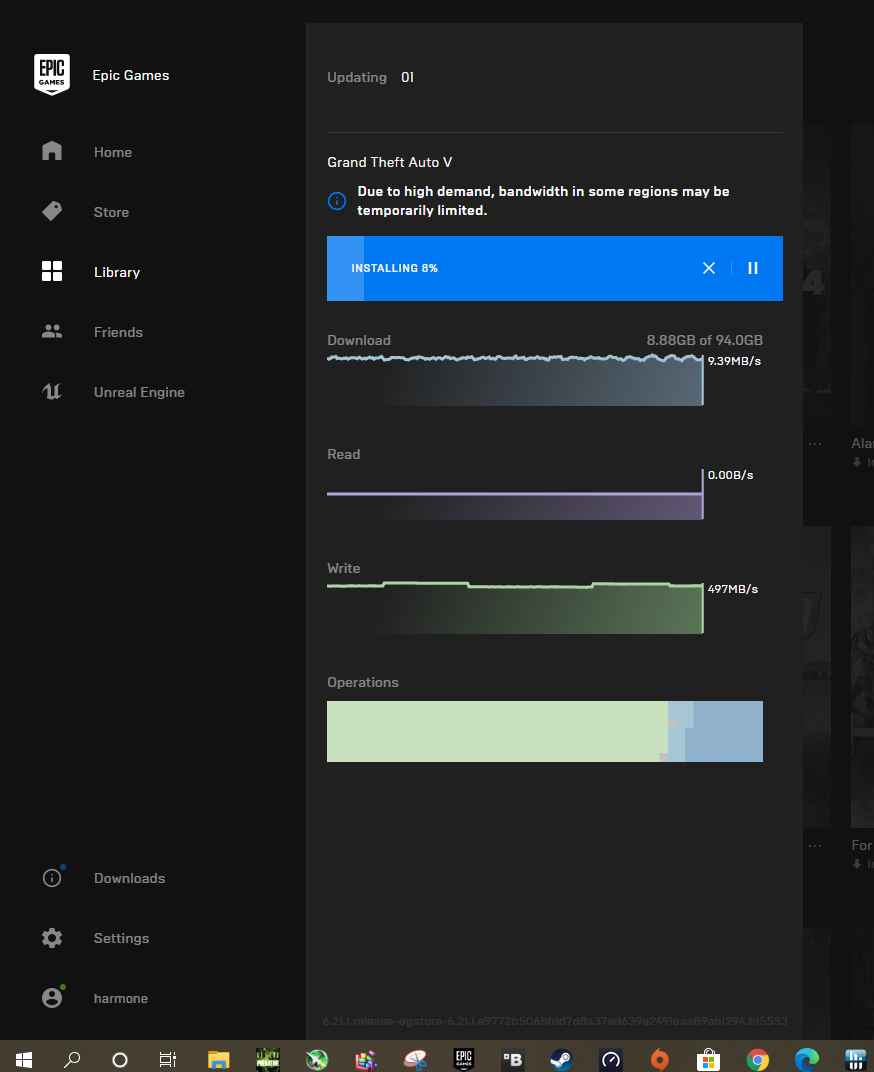
Task: Open Downloads from the sidebar menu
Action: click(x=130, y=879)
